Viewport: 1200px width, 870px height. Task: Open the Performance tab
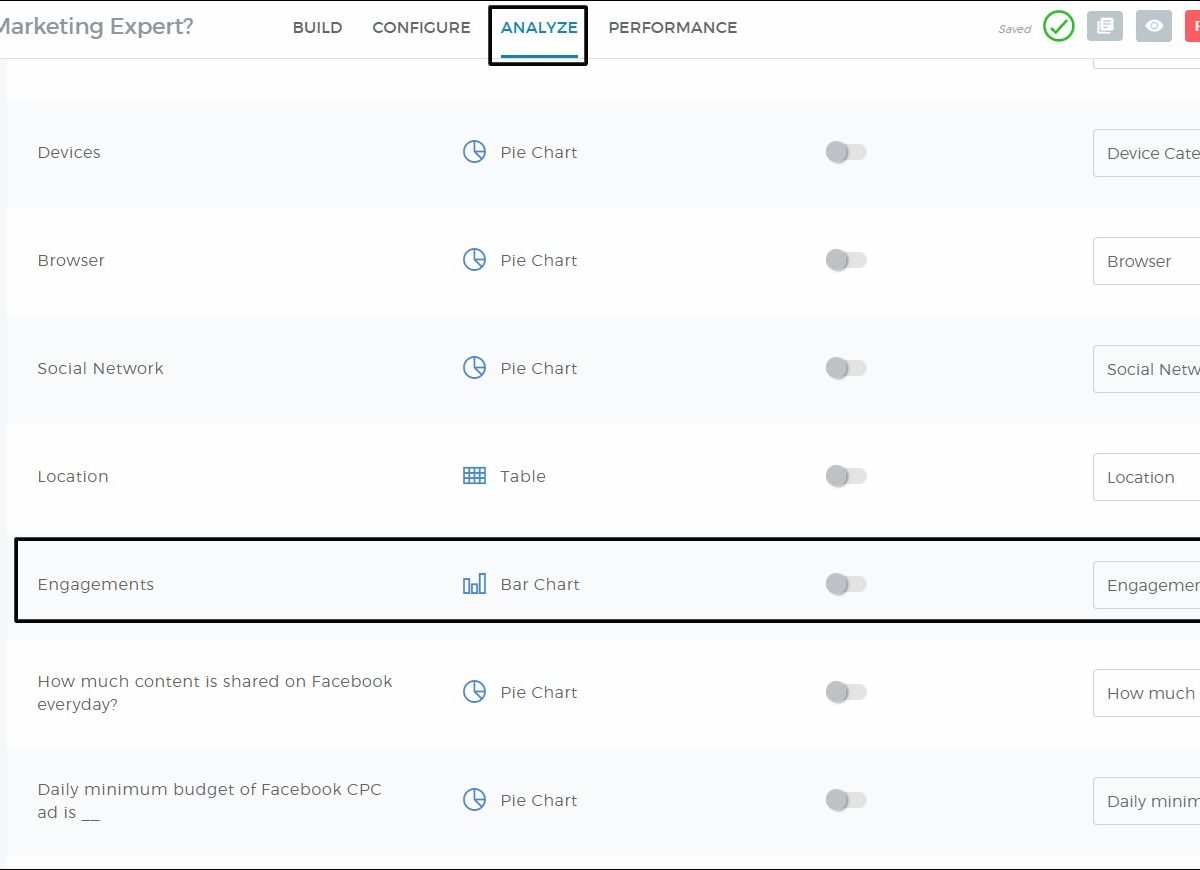tap(672, 28)
